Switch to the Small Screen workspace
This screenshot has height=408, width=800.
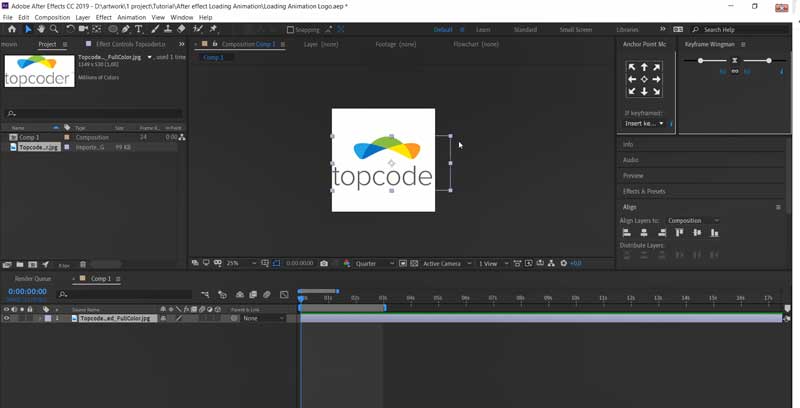click(x=576, y=30)
